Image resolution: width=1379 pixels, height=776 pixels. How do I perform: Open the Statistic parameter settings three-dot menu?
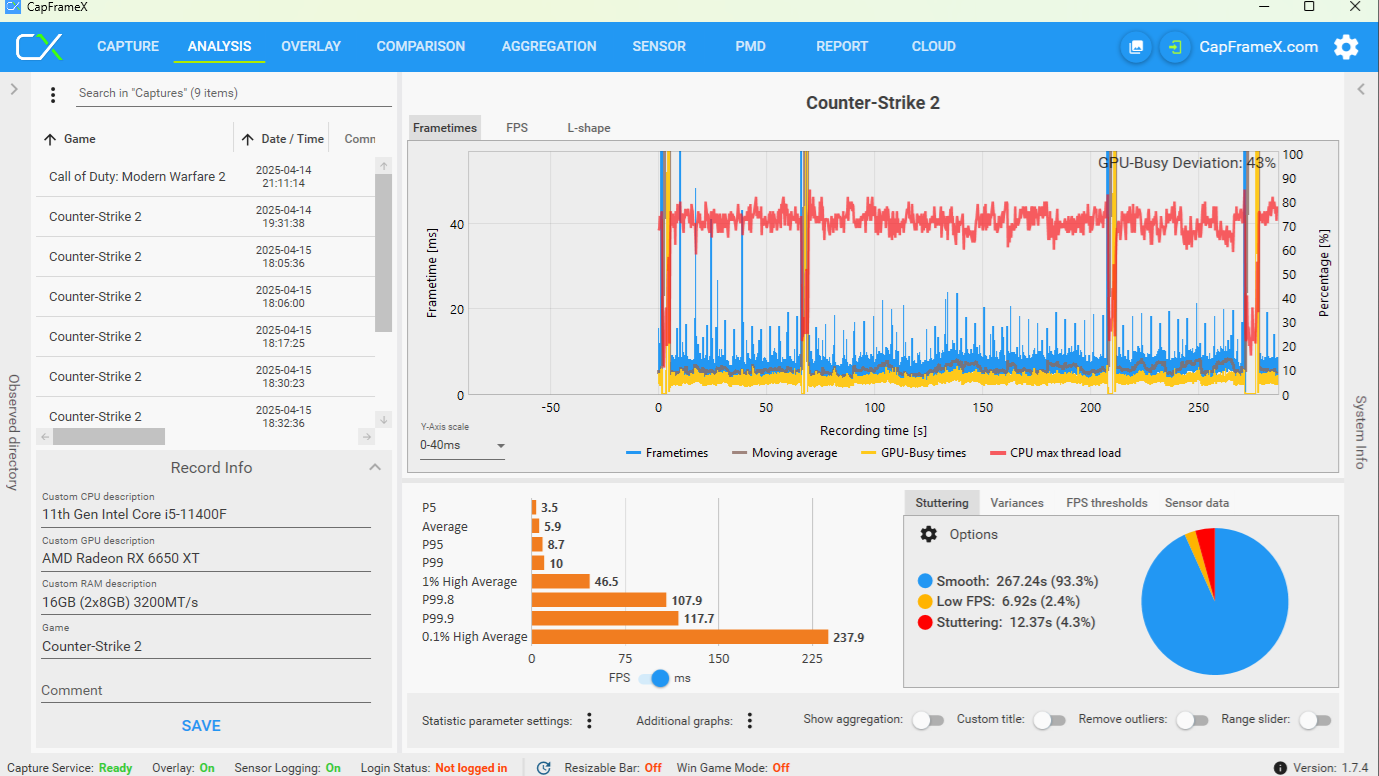[589, 720]
